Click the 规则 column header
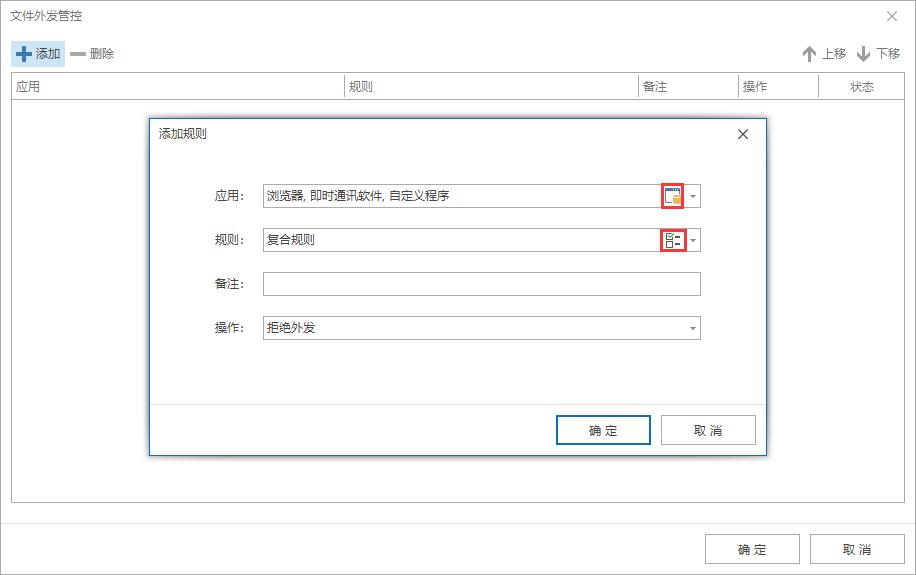This screenshot has width=916, height=575. [x=490, y=87]
